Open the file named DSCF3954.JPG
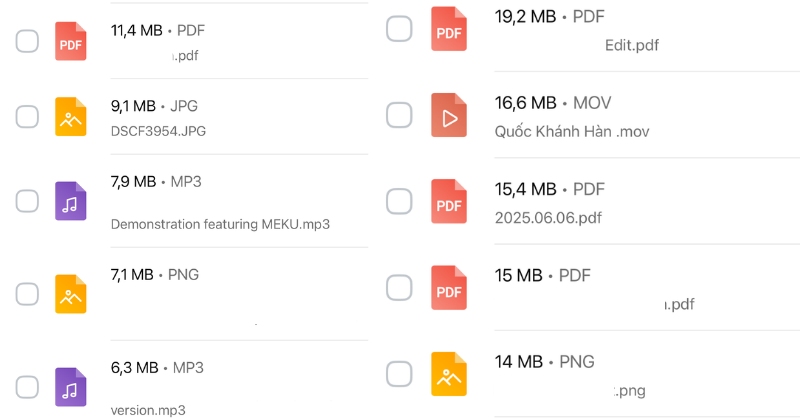 tap(158, 131)
